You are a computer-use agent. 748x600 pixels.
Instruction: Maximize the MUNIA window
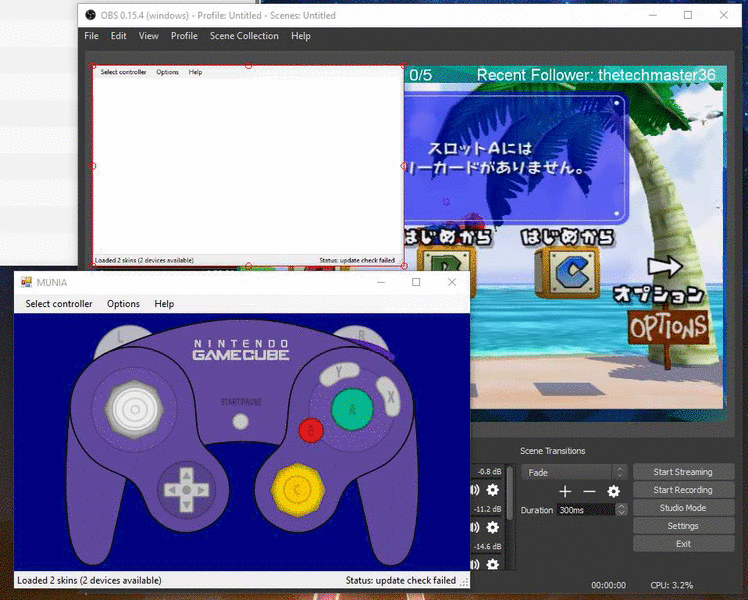[x=416, y=282]
